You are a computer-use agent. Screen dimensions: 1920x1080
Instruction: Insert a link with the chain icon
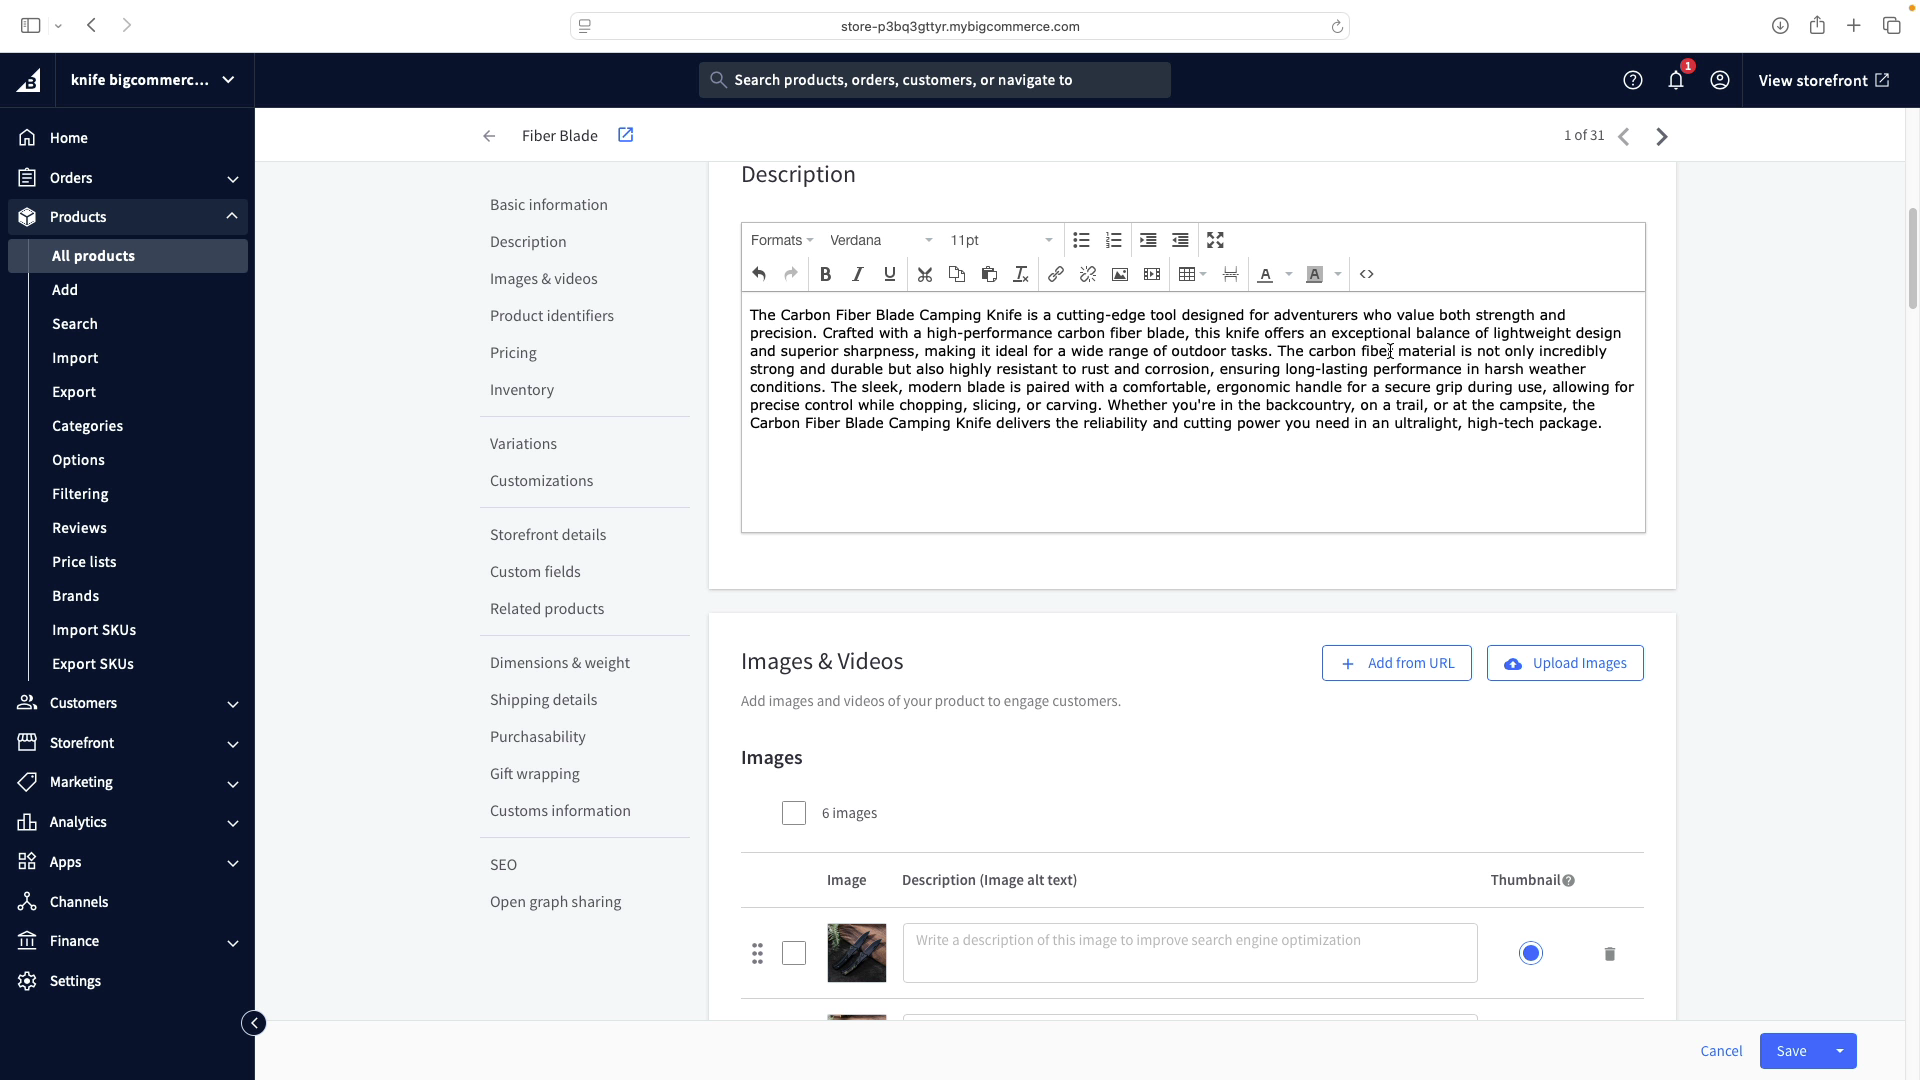[1056, 274]
